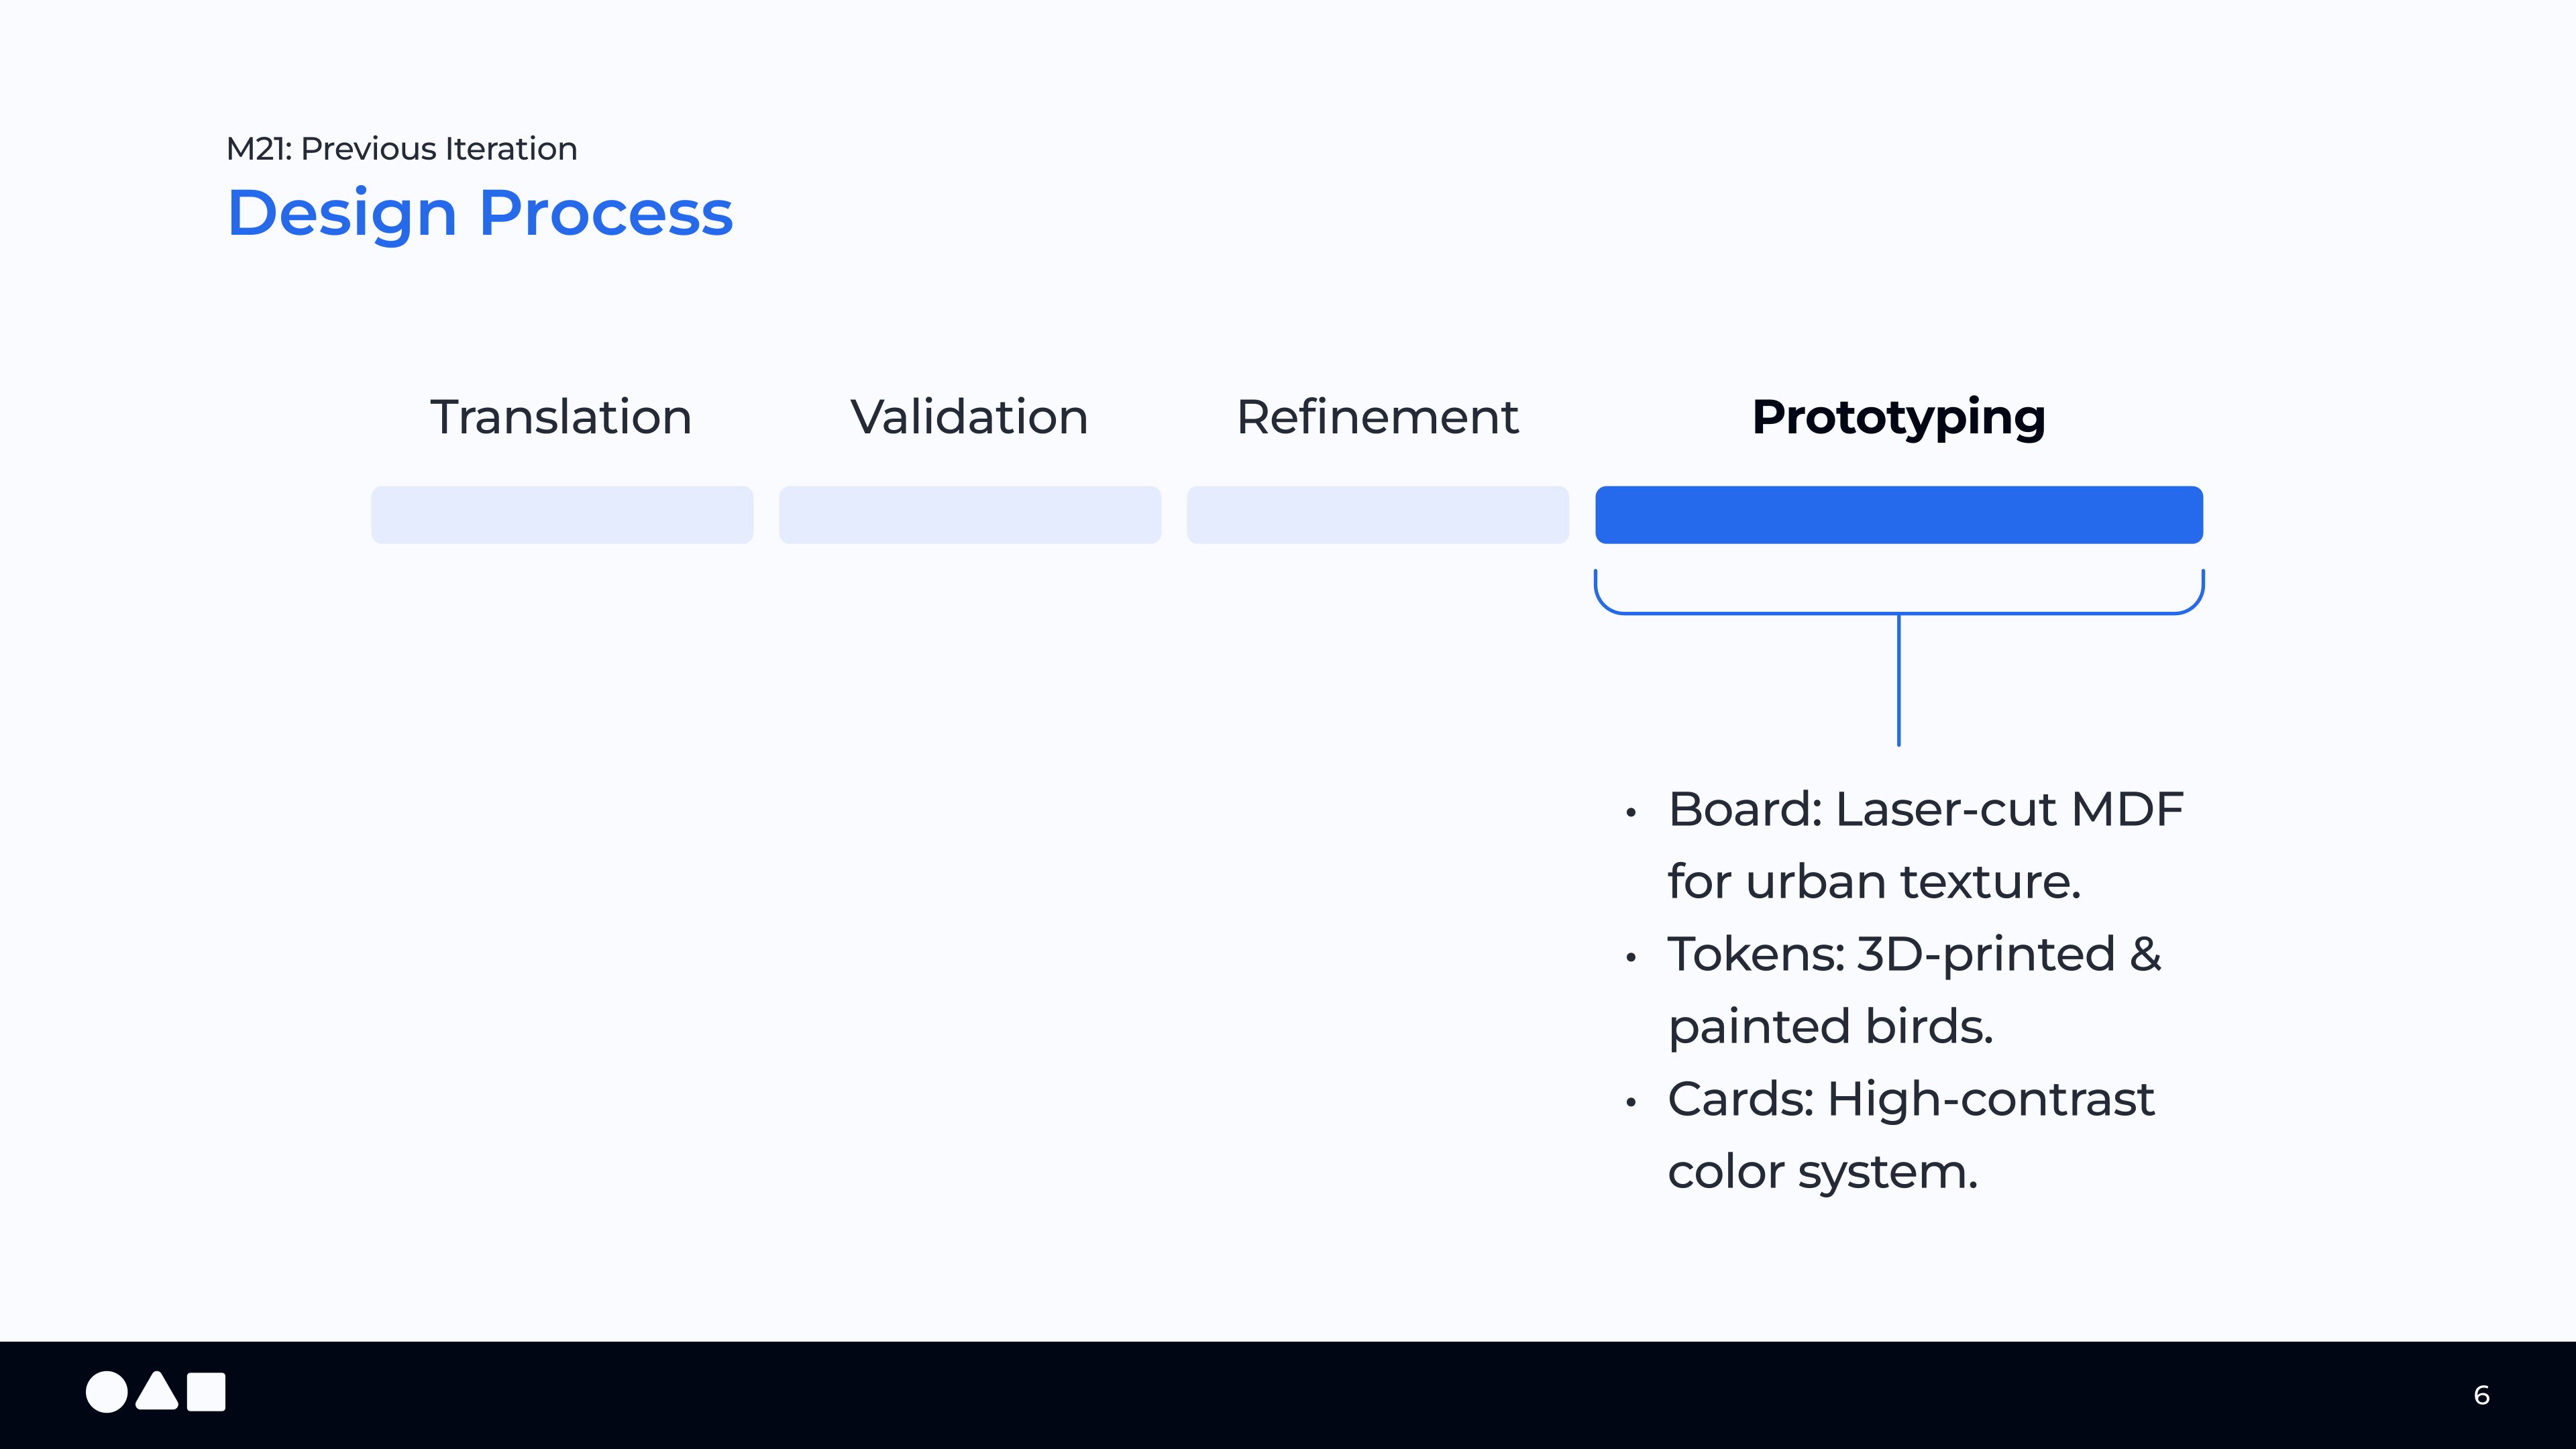Click the square shape in footer logo
This screenshot has height=1449, width=2576.
coord(206,1392)
